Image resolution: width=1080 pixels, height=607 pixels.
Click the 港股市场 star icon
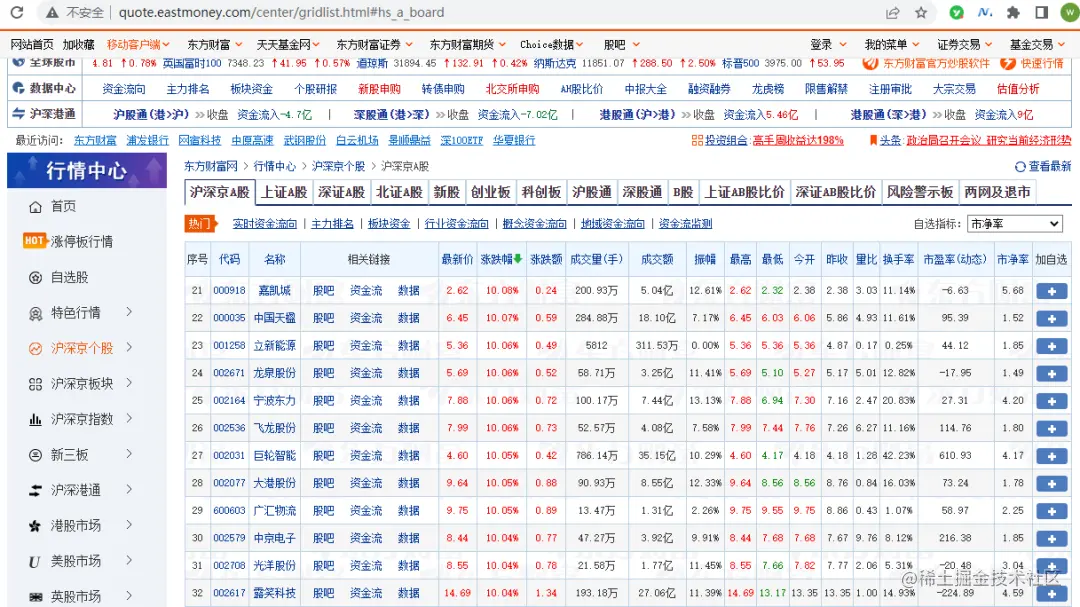[36, 525]
